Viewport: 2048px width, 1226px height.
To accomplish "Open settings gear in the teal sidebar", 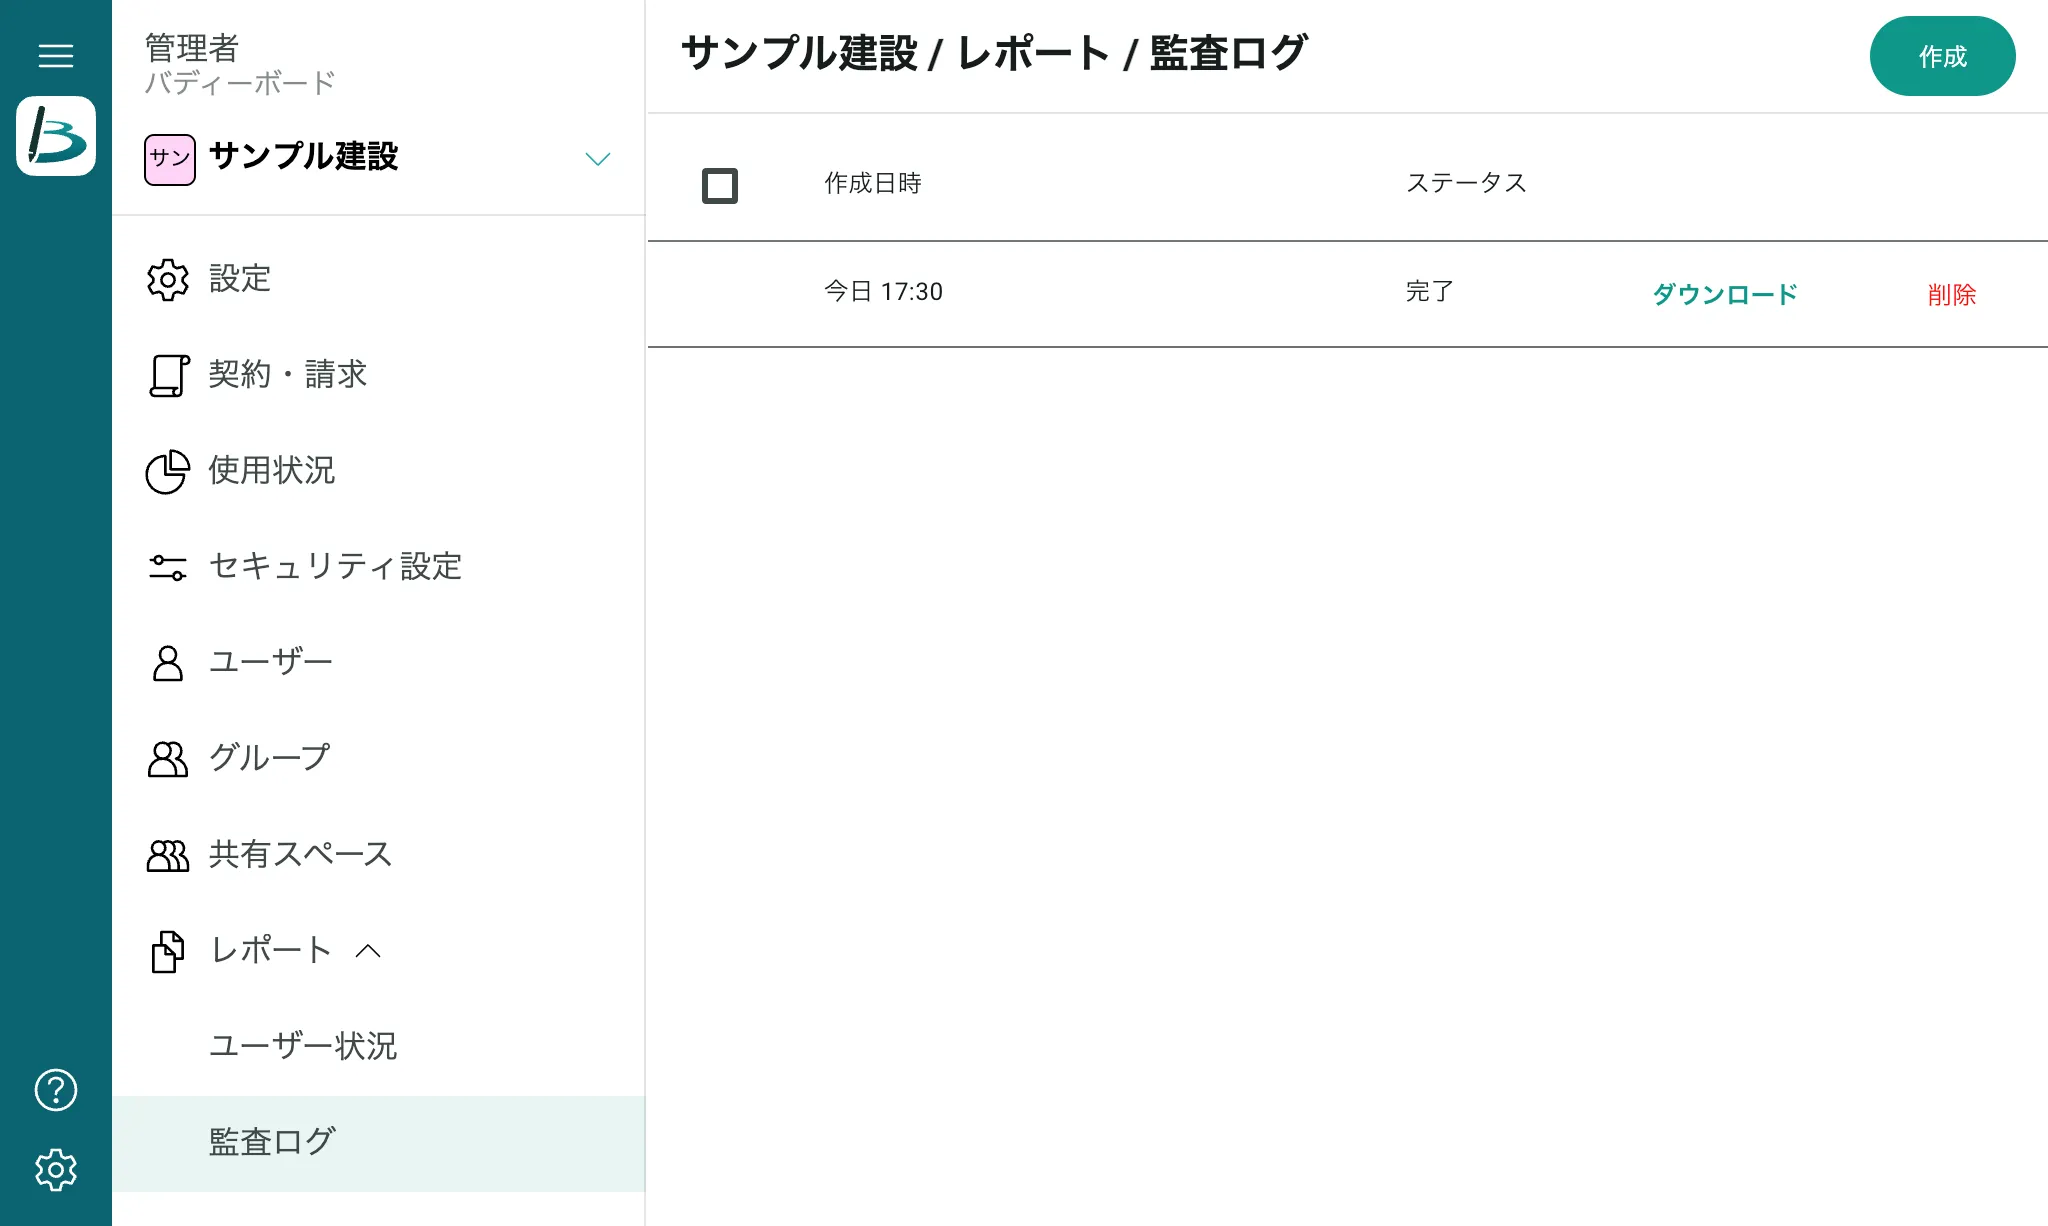I will (x=56, y=1170).
